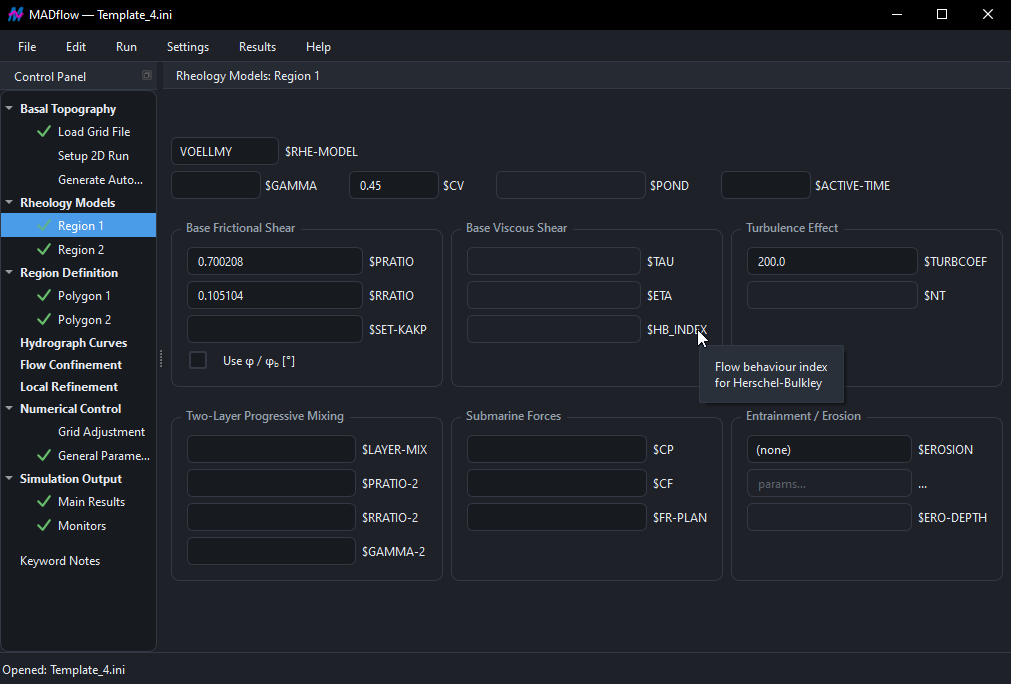Click the green checkmark beside Load Grid File
Image resolution: width=1011 pixels, height=684 pixels.
point(44,132)
